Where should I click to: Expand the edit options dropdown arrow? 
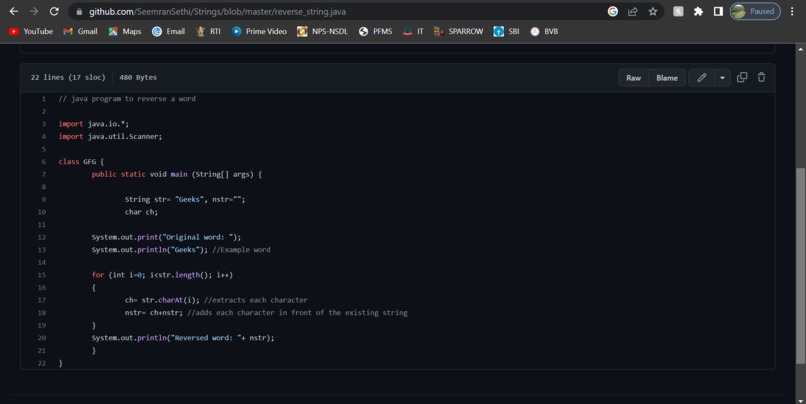[x=722, y=78]
